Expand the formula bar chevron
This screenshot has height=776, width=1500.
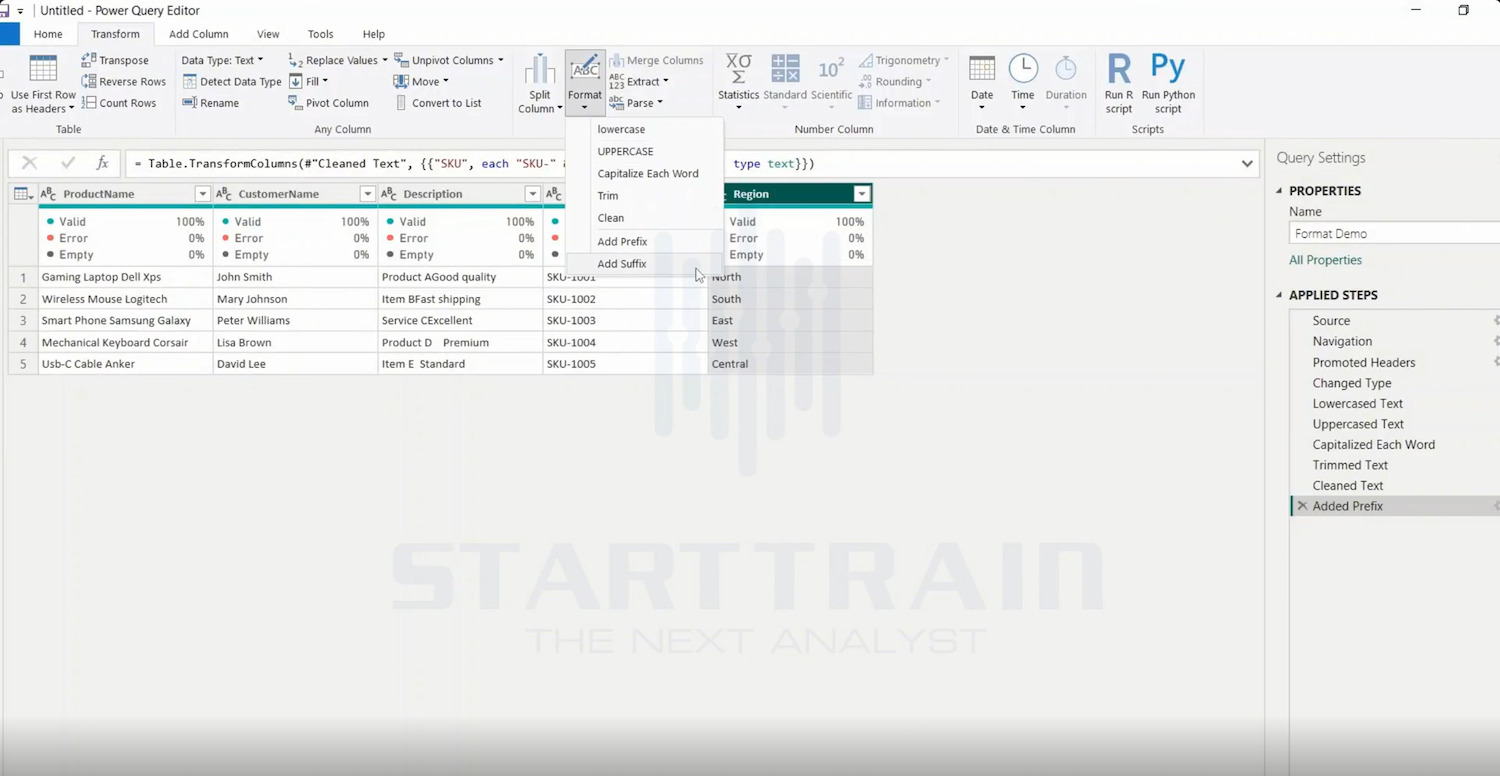(1247, 163)
